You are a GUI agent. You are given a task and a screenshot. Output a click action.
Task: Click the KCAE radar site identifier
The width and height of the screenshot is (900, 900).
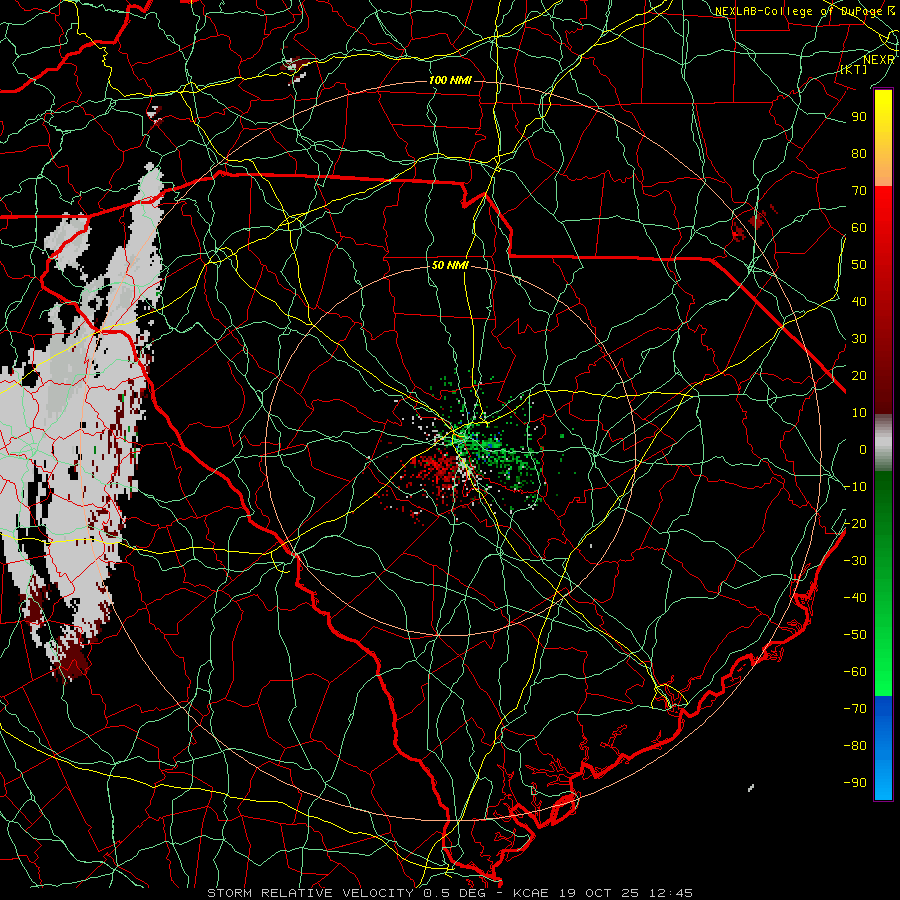pos(531,893)
